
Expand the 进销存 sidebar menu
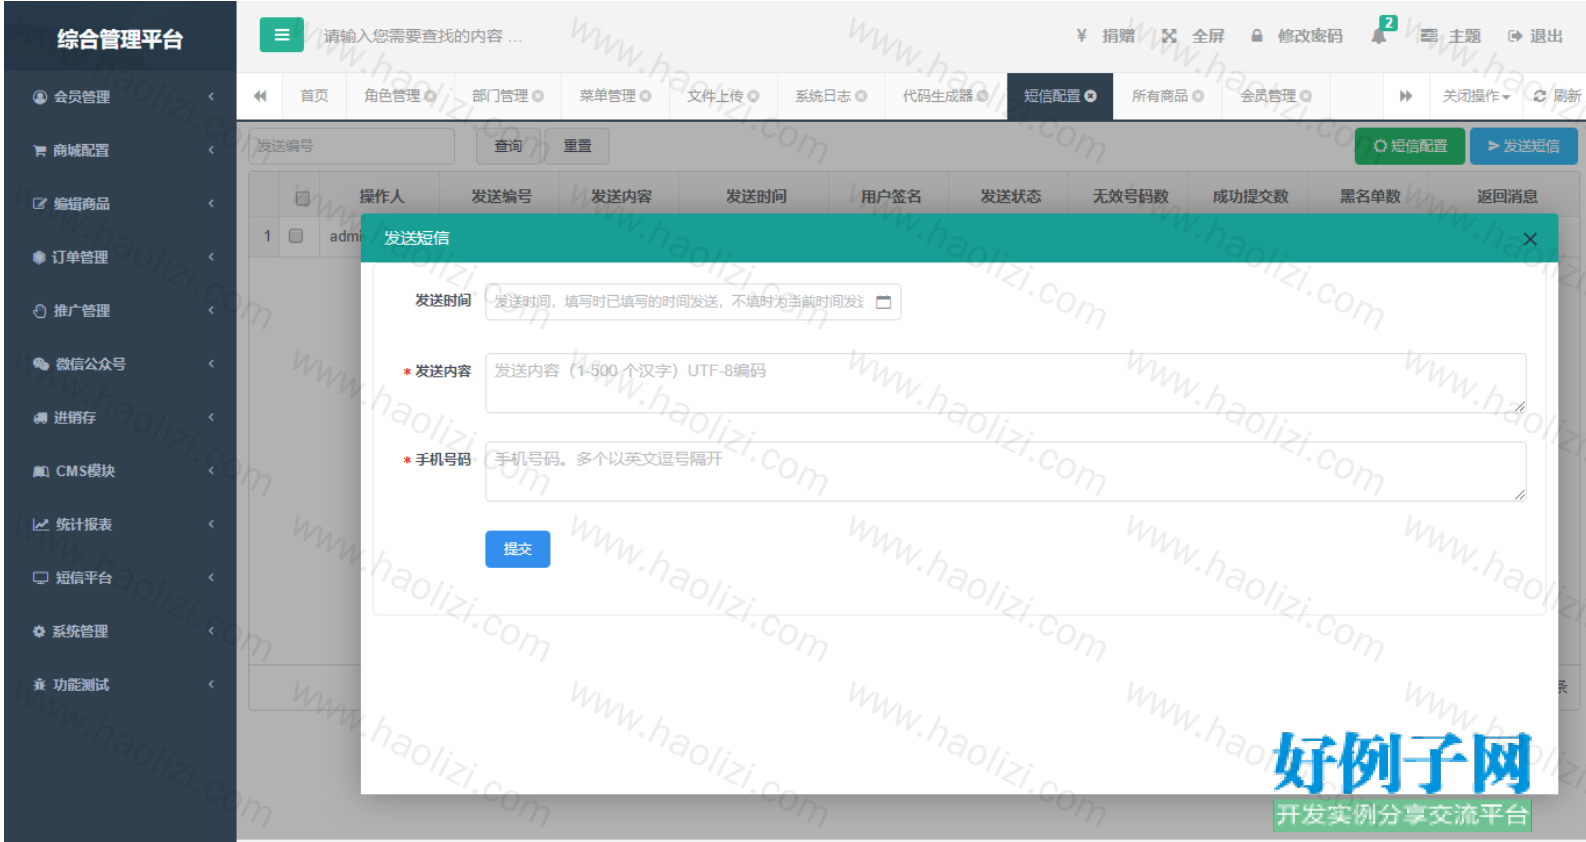click(120, 418)
